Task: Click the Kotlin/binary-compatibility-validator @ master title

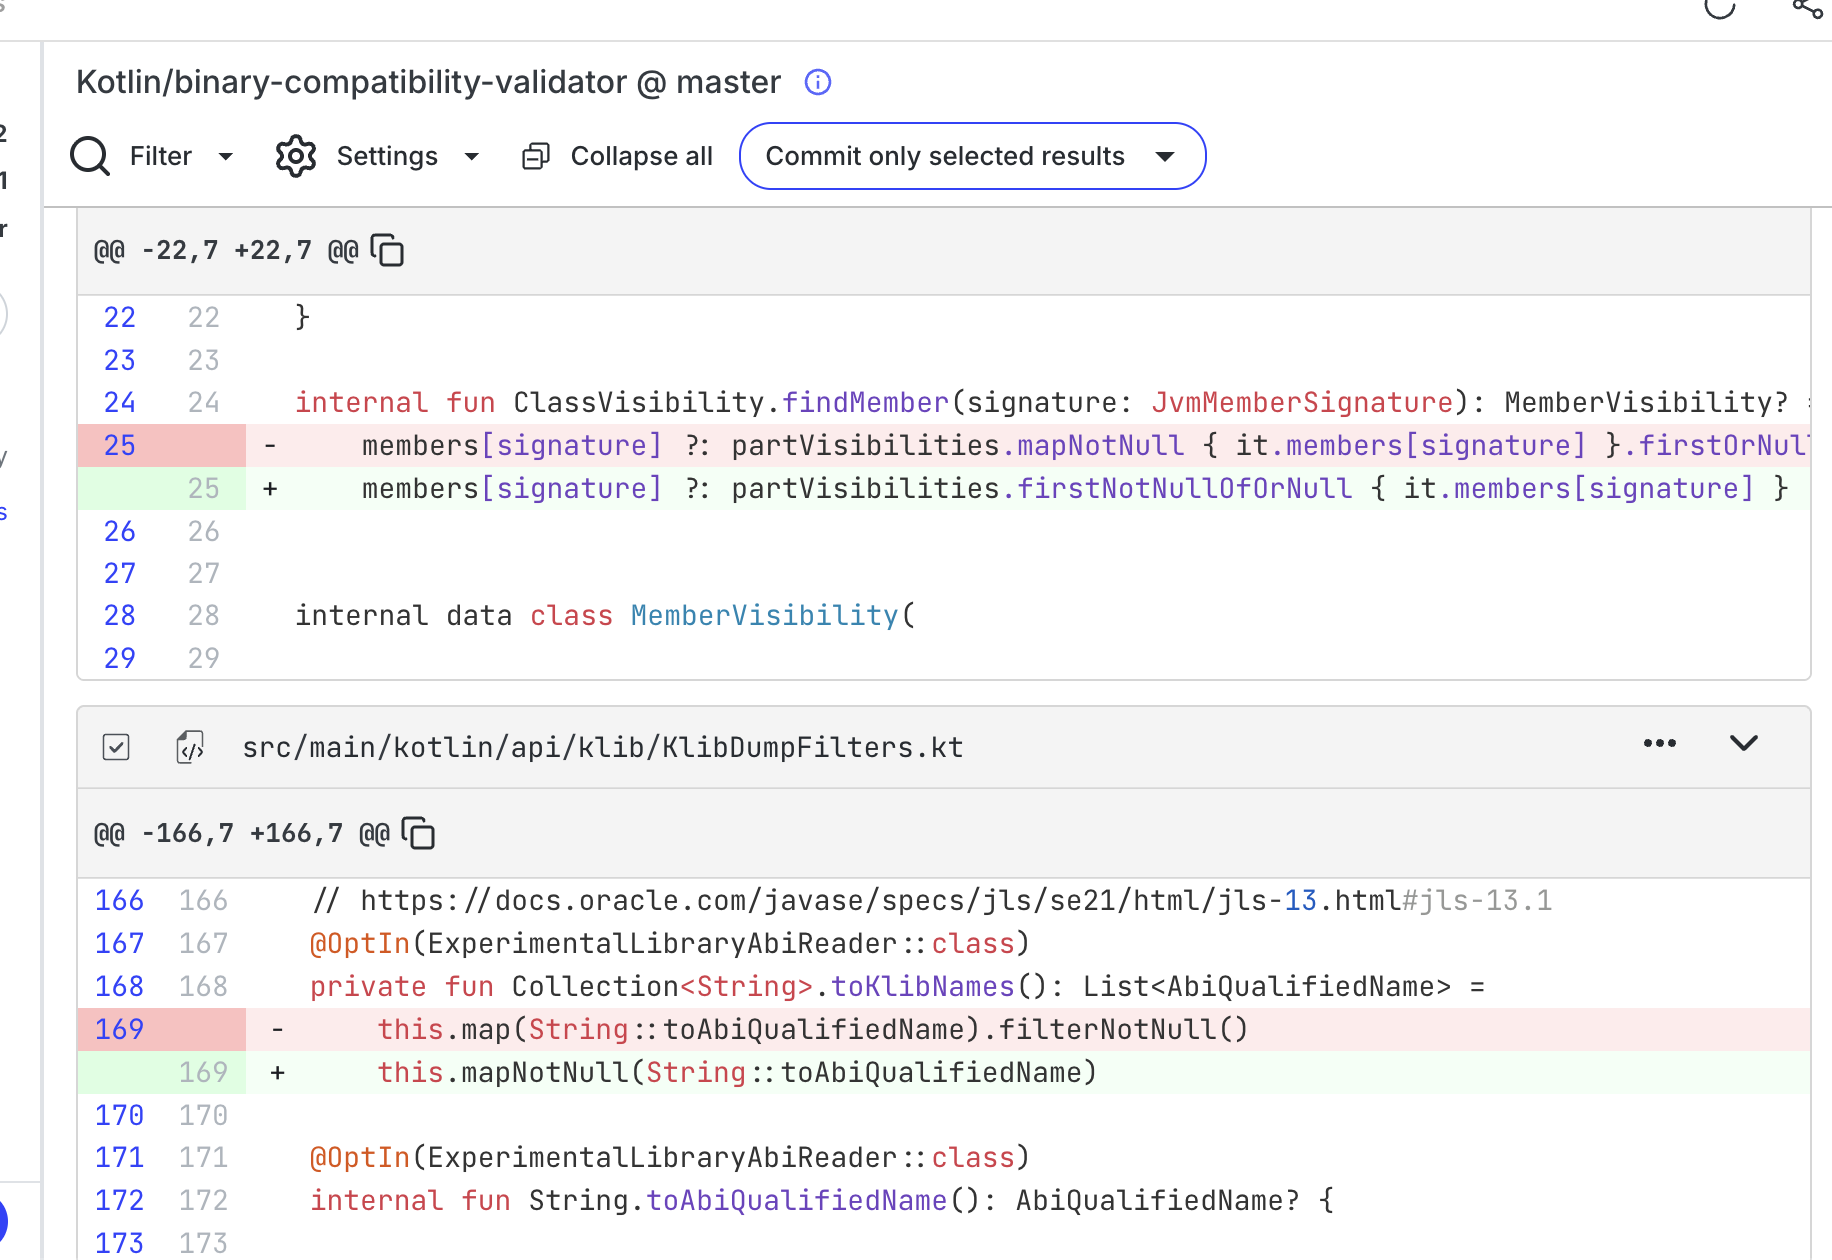Action: (428, 82)
